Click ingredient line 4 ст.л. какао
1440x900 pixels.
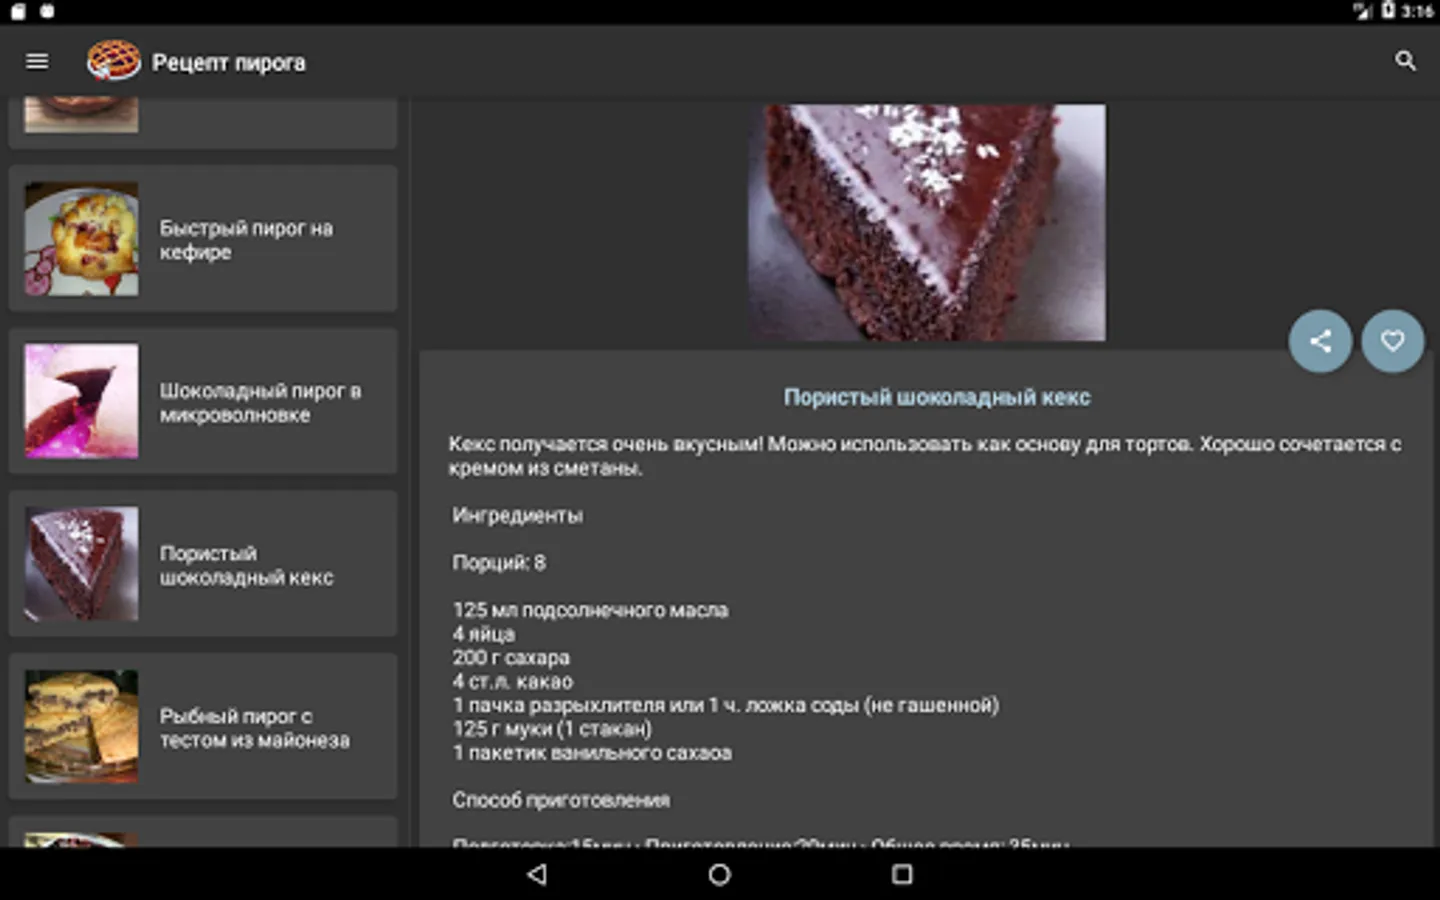(x=512, y=682)
